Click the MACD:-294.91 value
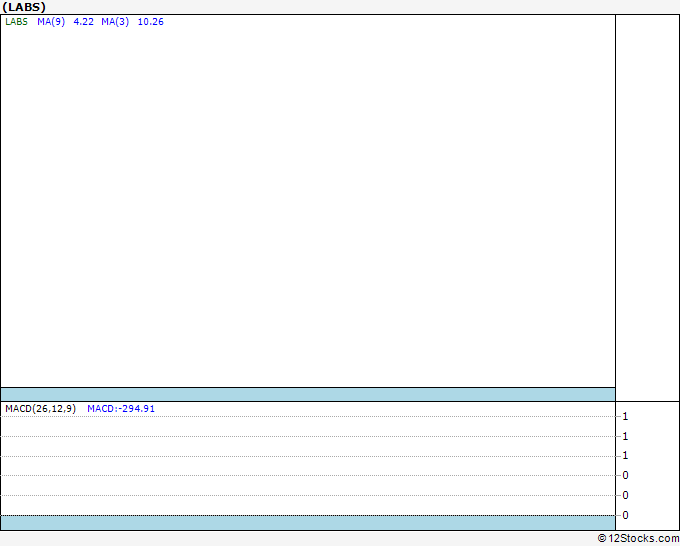 coord(121,409)
